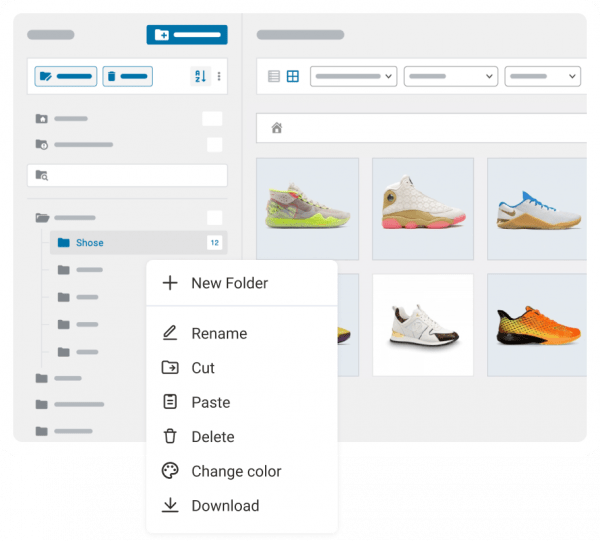
Task: Select the white and gold high-top thumbnail
Action: click(423, 209)
